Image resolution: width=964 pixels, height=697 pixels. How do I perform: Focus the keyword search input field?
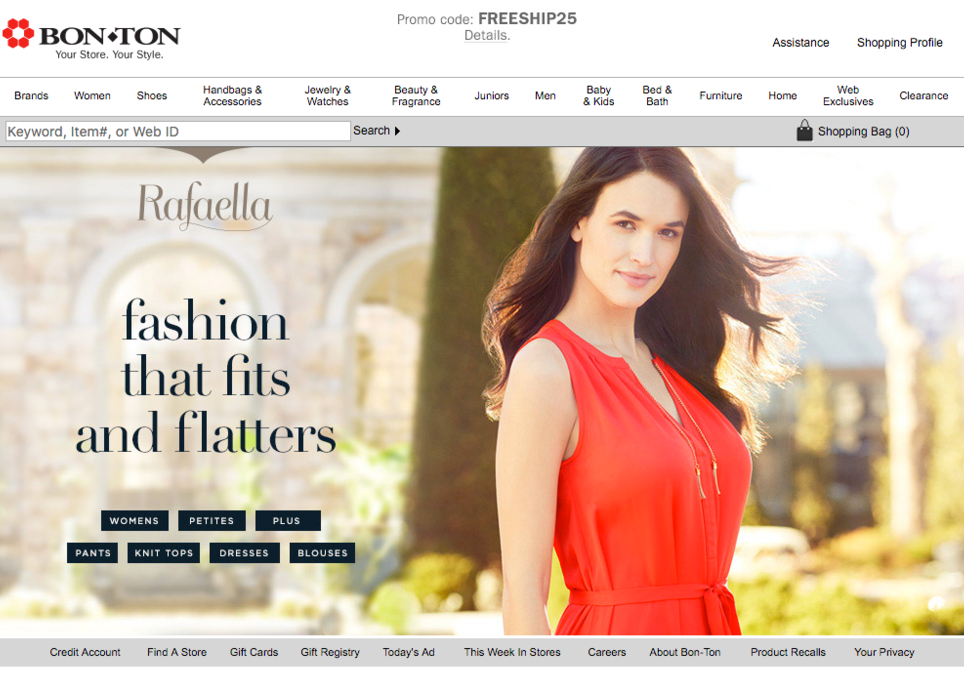click(178, 131)
